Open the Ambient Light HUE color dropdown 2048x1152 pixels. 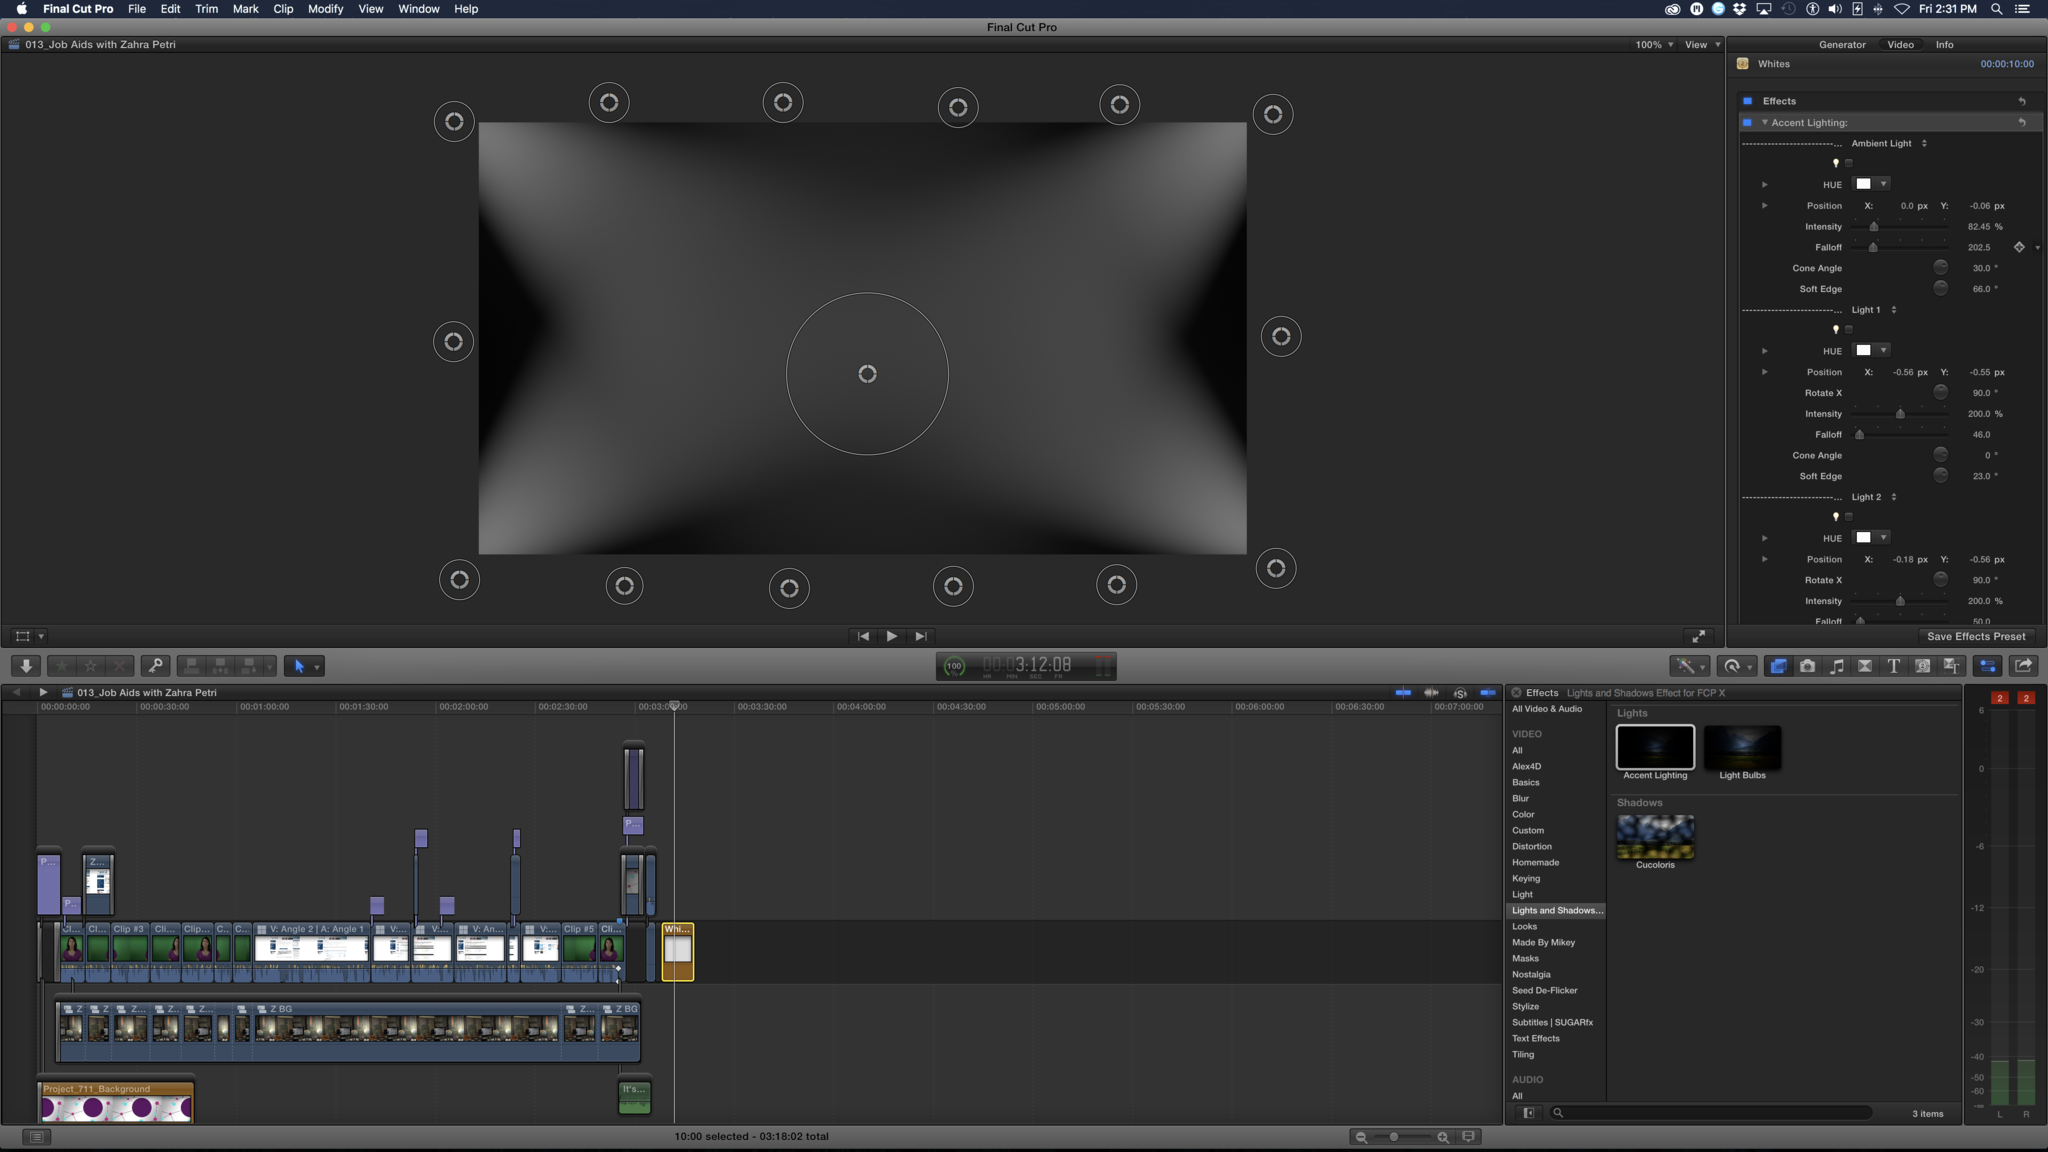tap(1883, 184)
